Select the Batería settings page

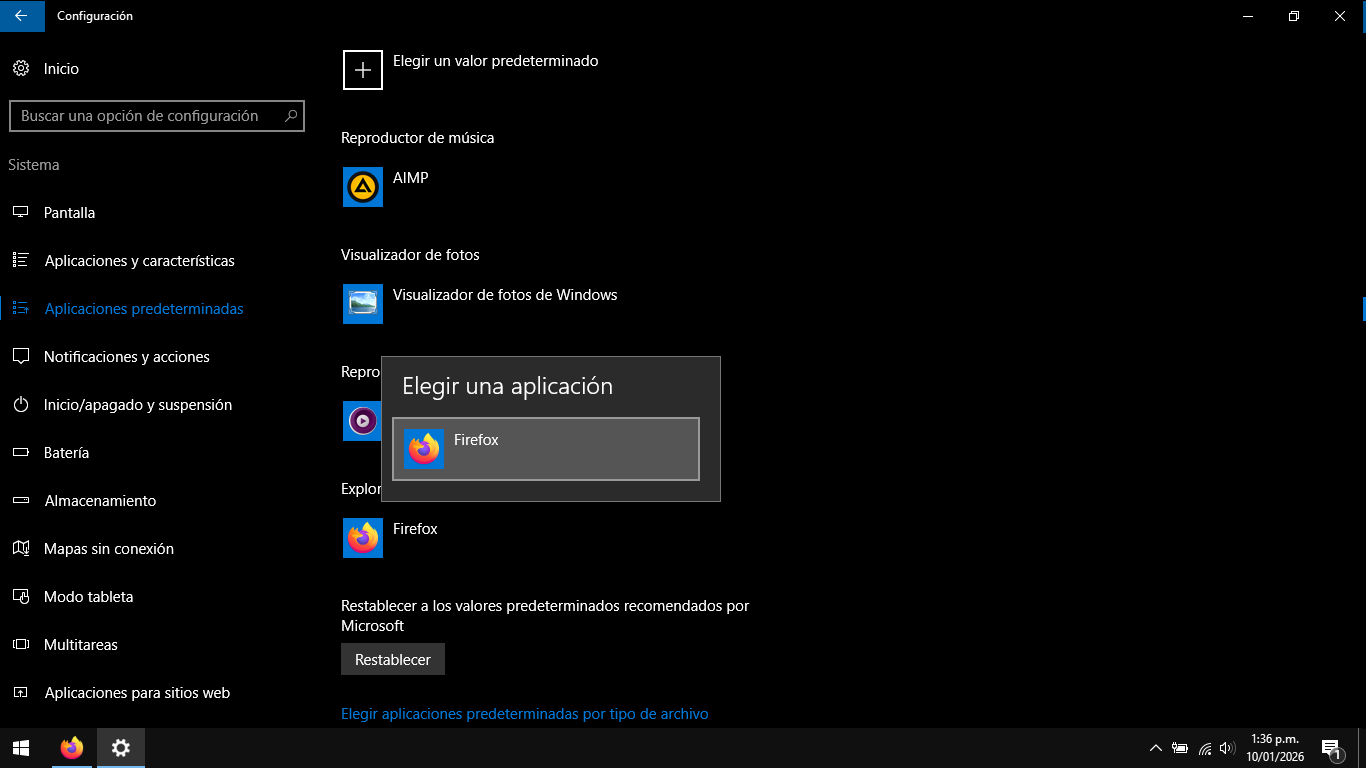point(66,453)
